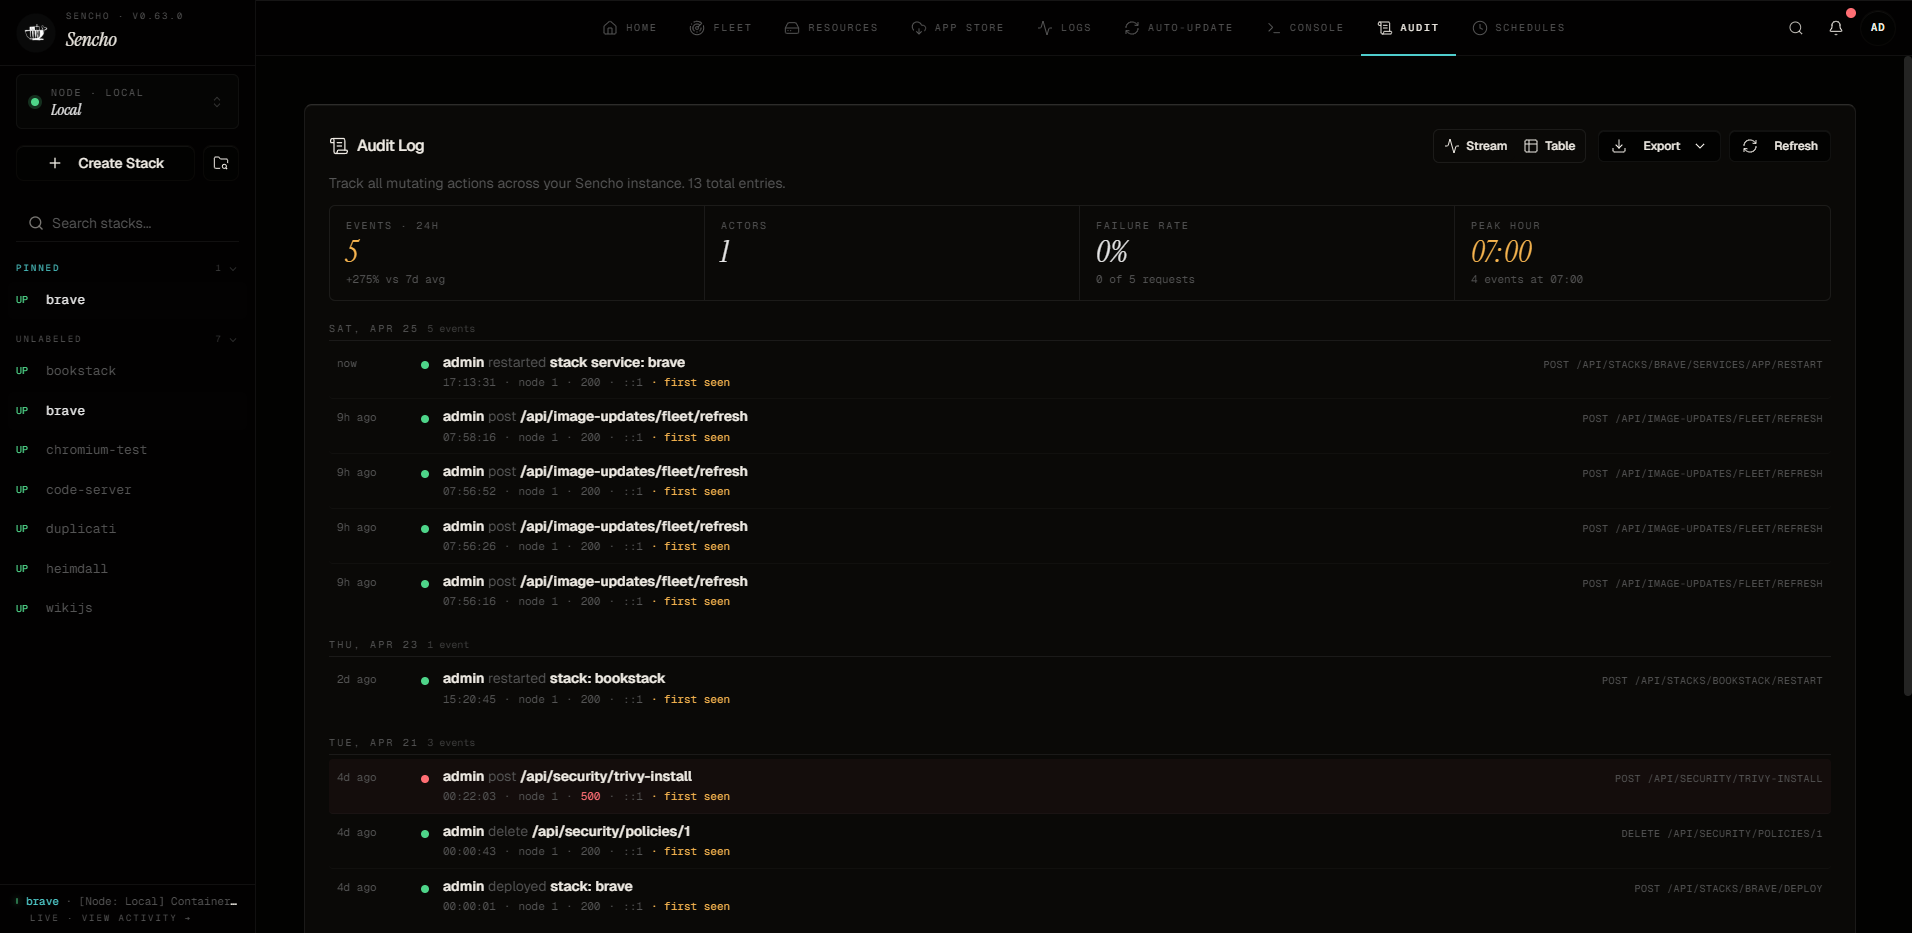Click the Failure Rate stat card
The image size is (1912, 933).
click(x=1267, y=253)
